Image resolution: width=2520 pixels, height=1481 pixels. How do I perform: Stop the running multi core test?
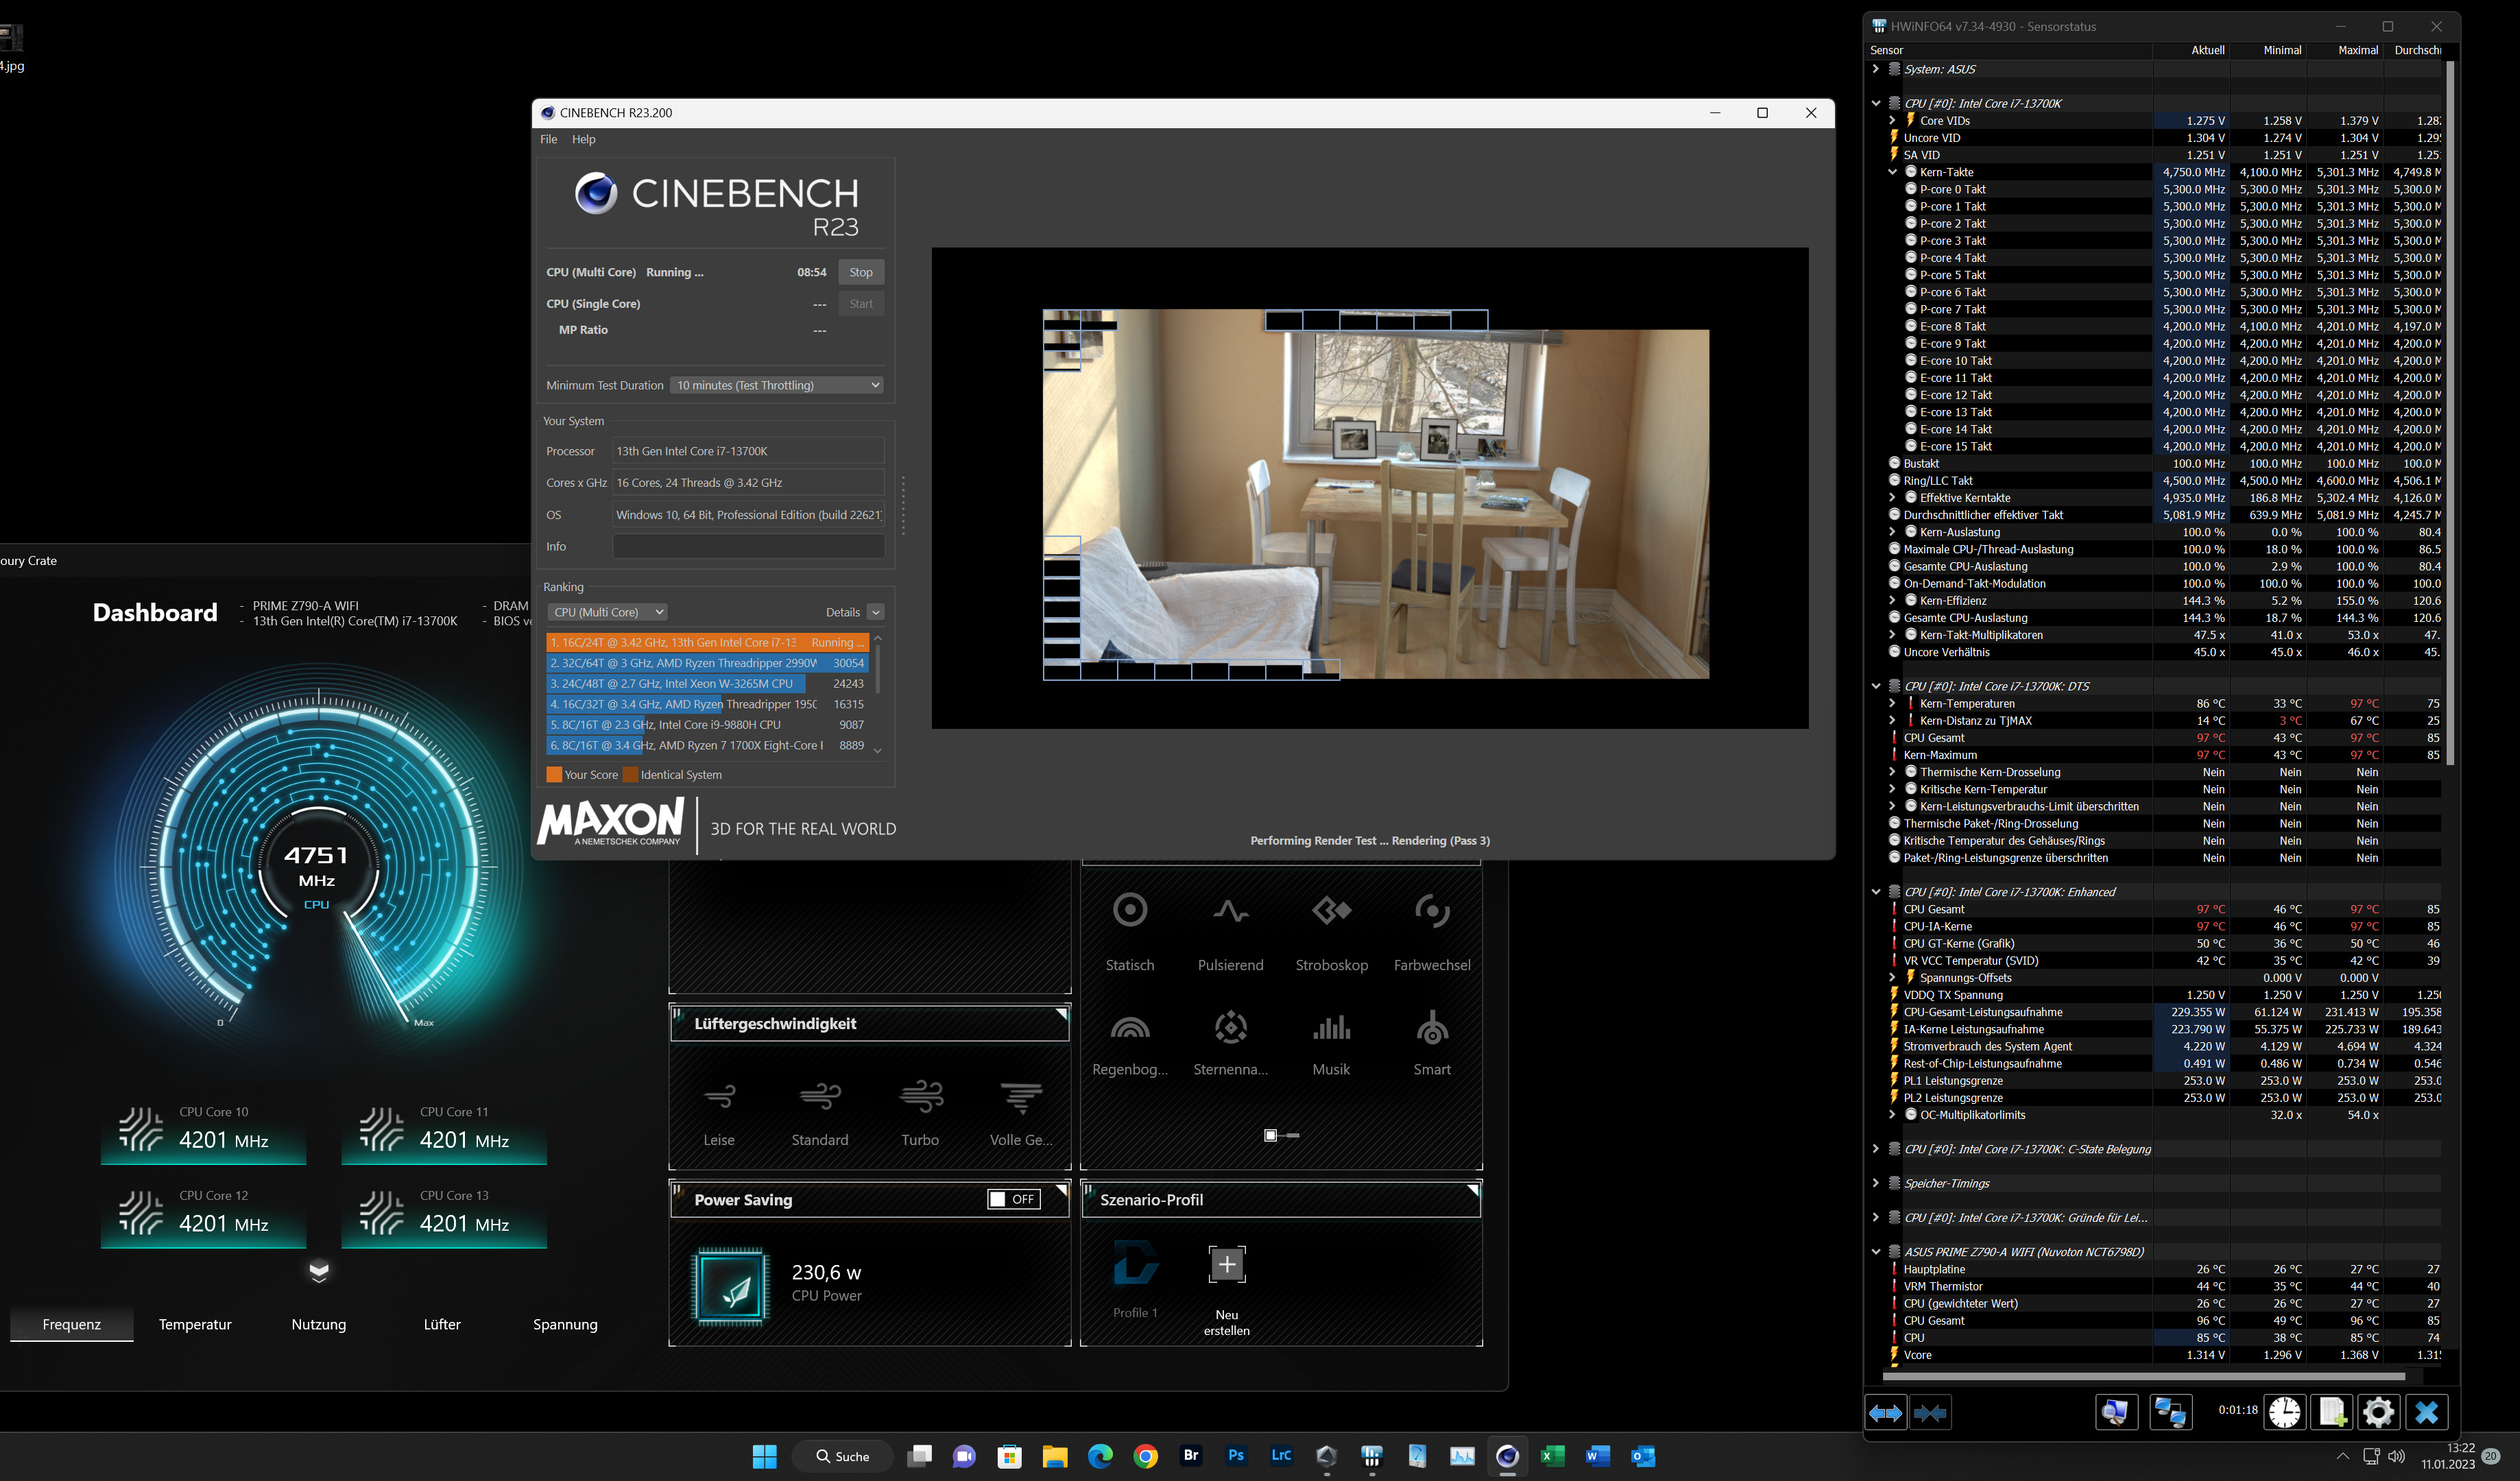coord(860,272)
